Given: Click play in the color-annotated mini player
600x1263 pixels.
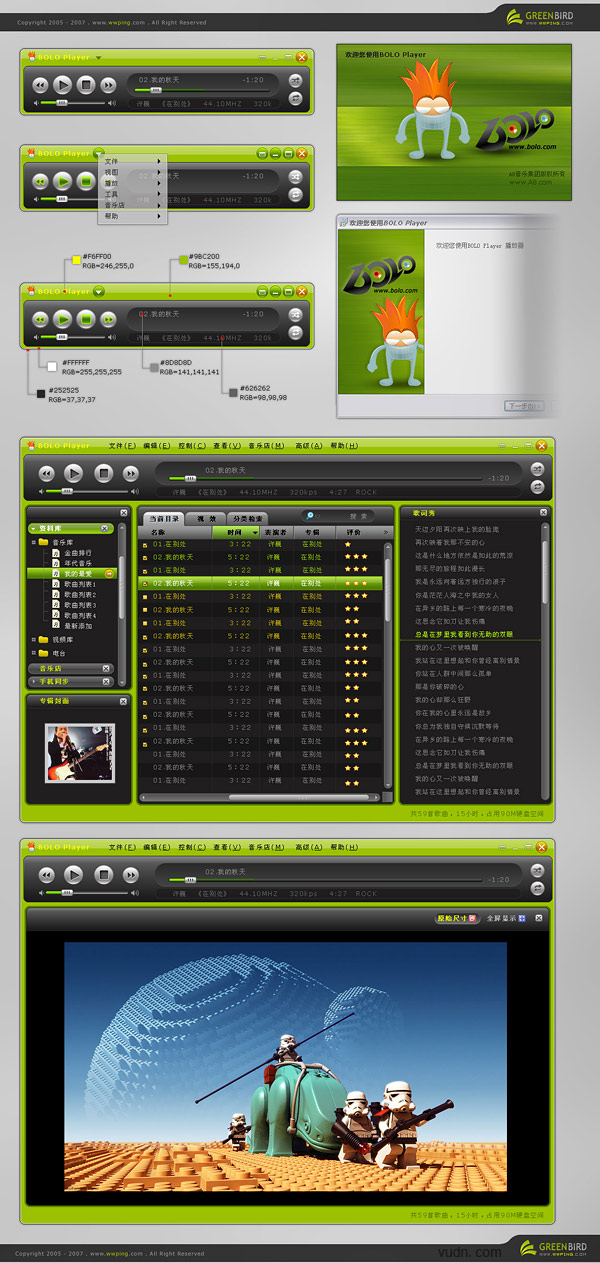Looking at the screenshot, I should click(x=62, y=318).
